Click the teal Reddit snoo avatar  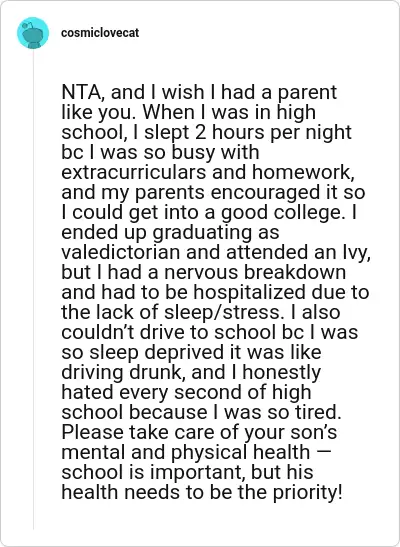point(33,33)
